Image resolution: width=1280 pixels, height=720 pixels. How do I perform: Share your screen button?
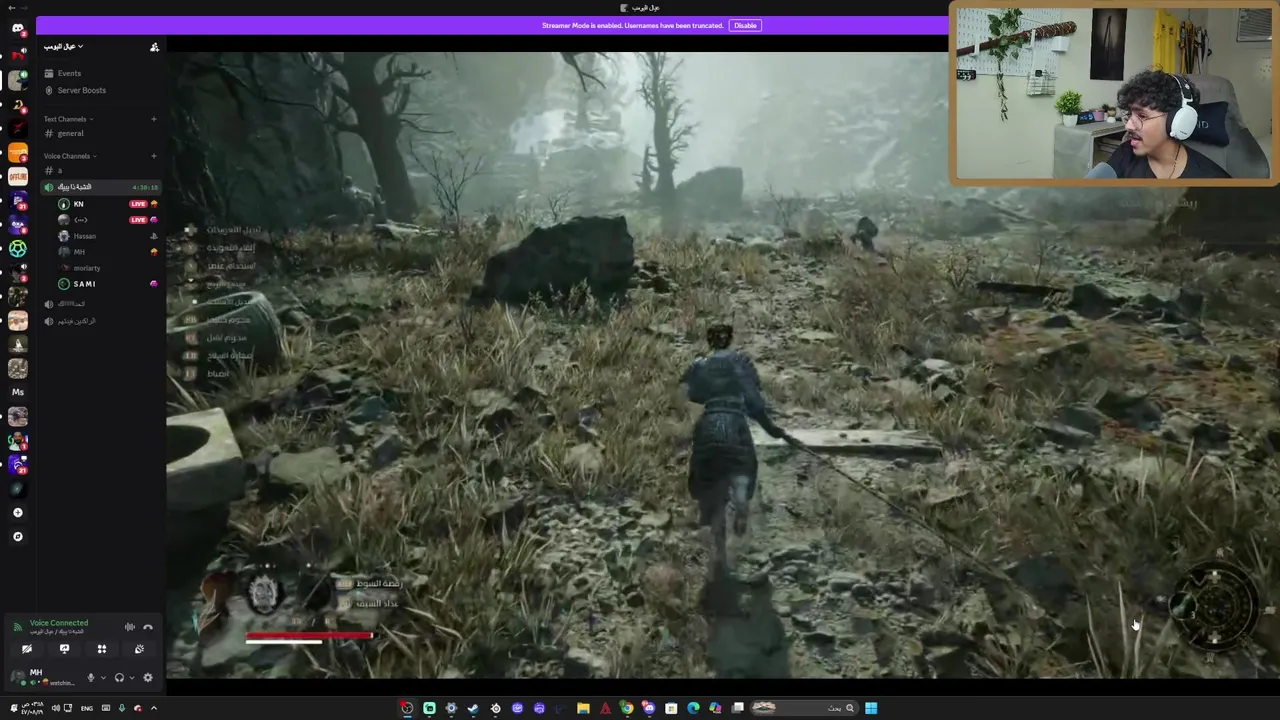[x=64, y=649]
